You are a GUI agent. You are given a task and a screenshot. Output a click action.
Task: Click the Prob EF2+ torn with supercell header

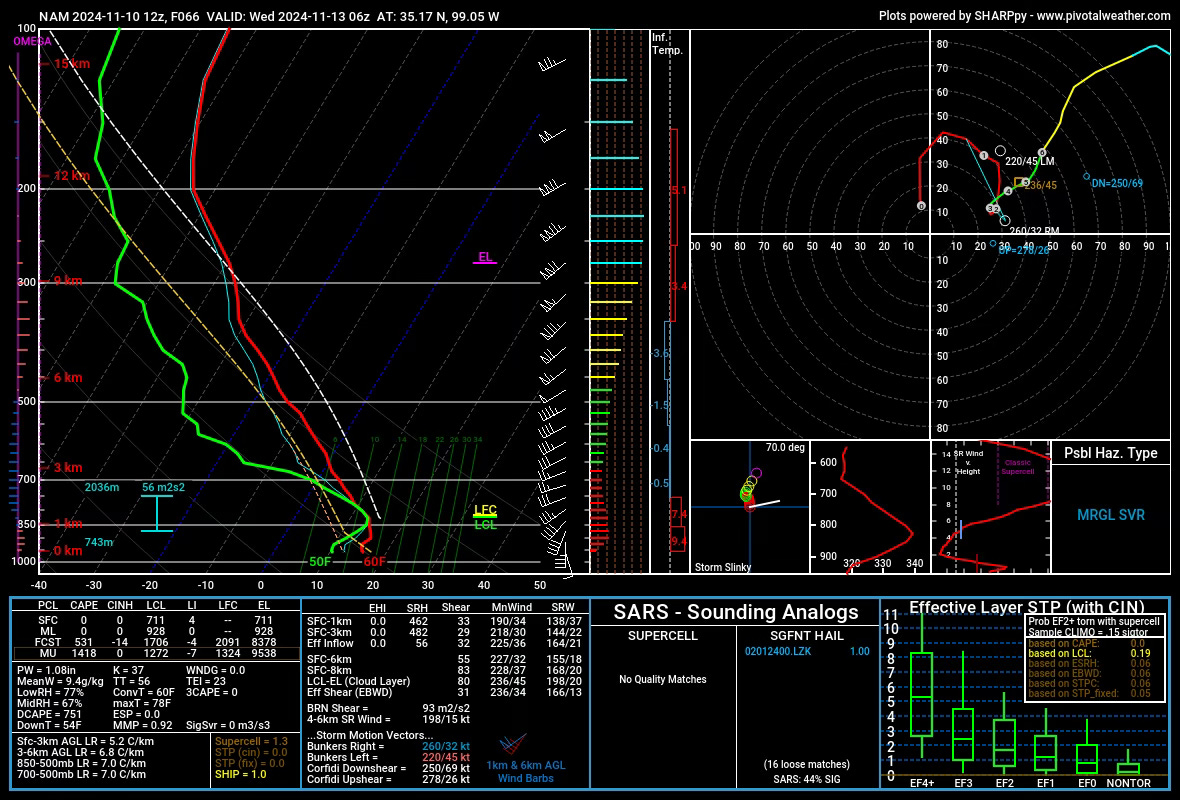click(x=1094, y=622)
